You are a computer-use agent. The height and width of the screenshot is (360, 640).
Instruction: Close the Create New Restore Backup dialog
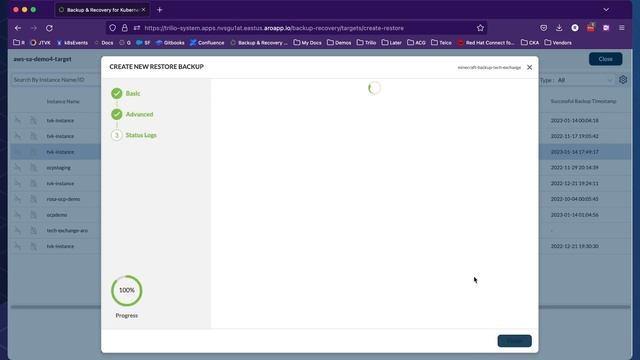(x=529, y=67)
